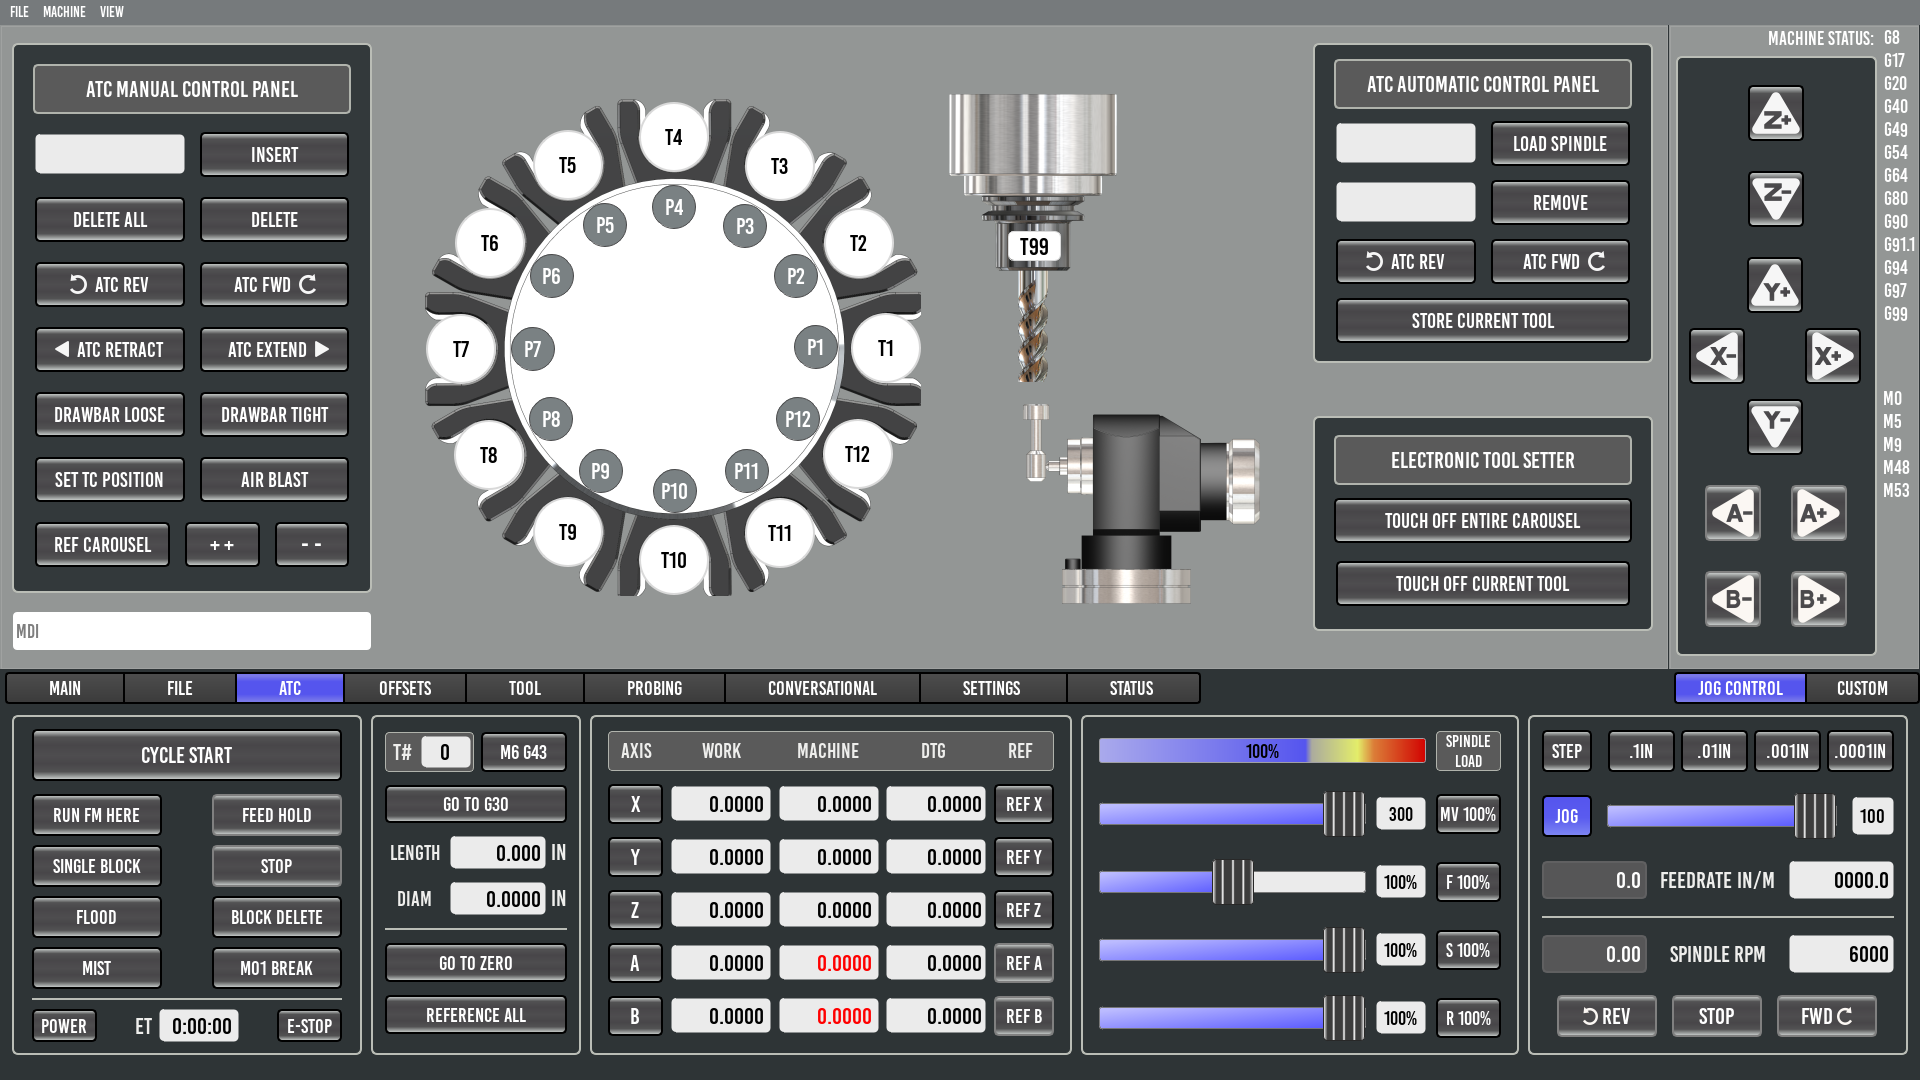Click the B- rotary jog arrow
Screen dimensions: 1920x1080
coord(1732,599)
